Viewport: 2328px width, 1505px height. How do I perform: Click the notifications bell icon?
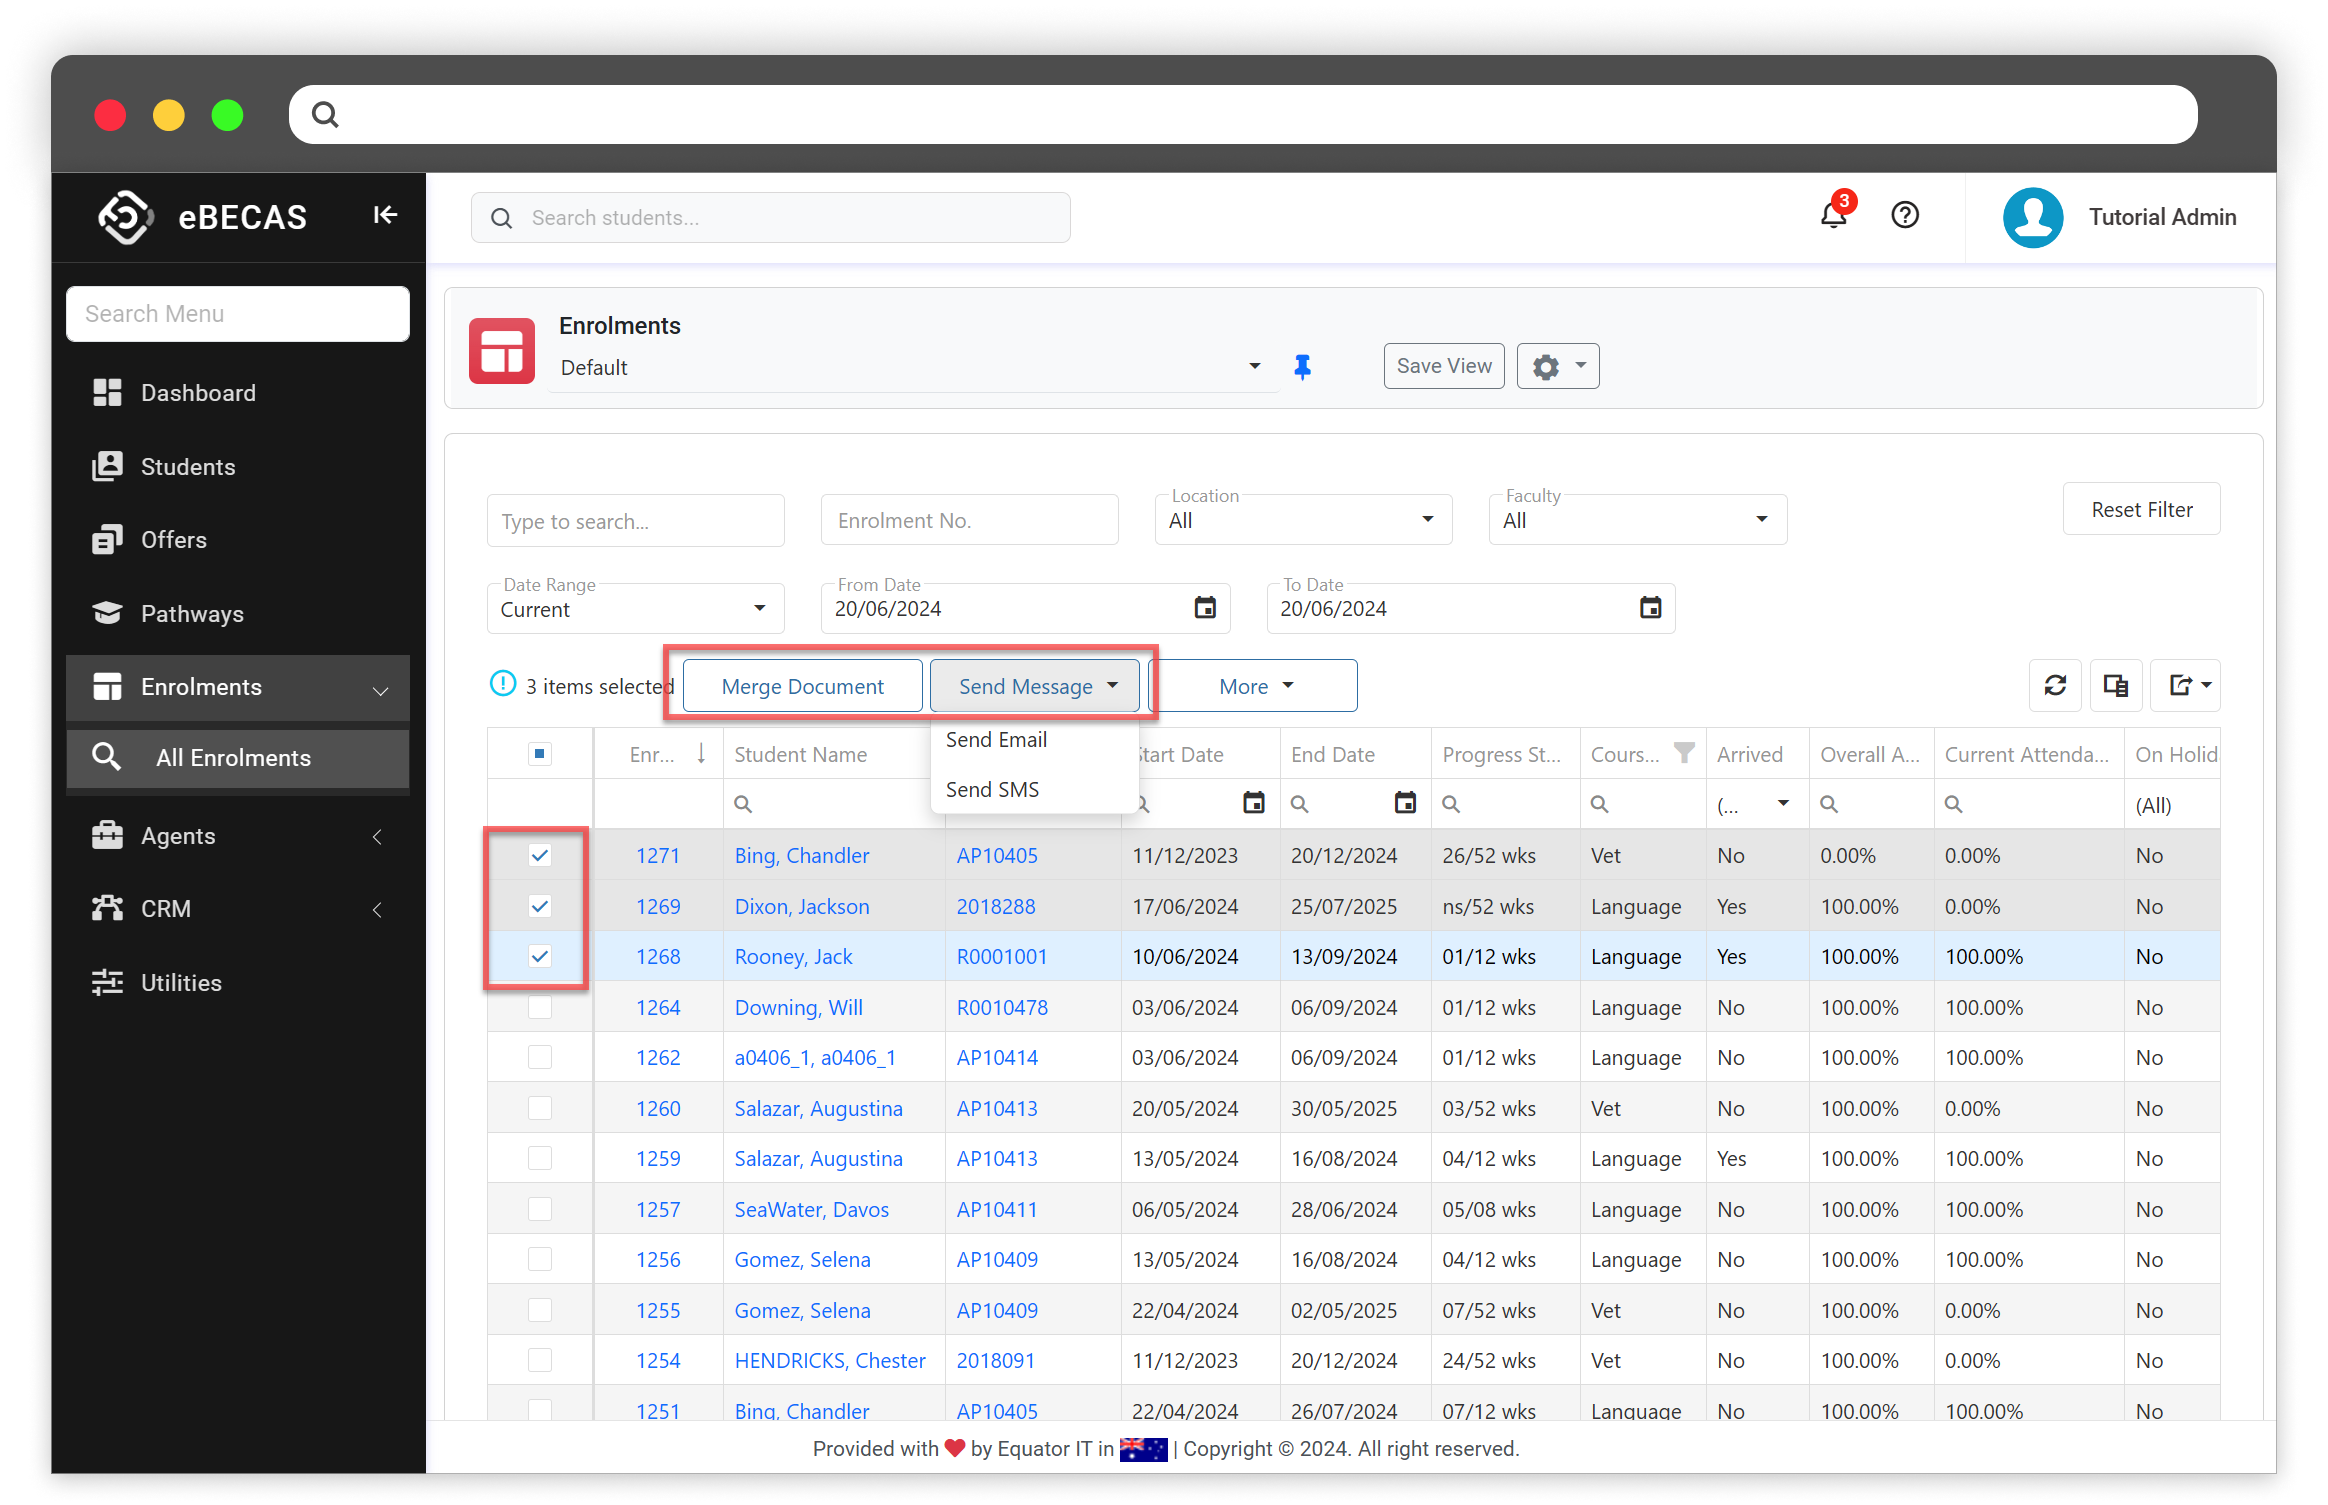tap(1832, 215)
